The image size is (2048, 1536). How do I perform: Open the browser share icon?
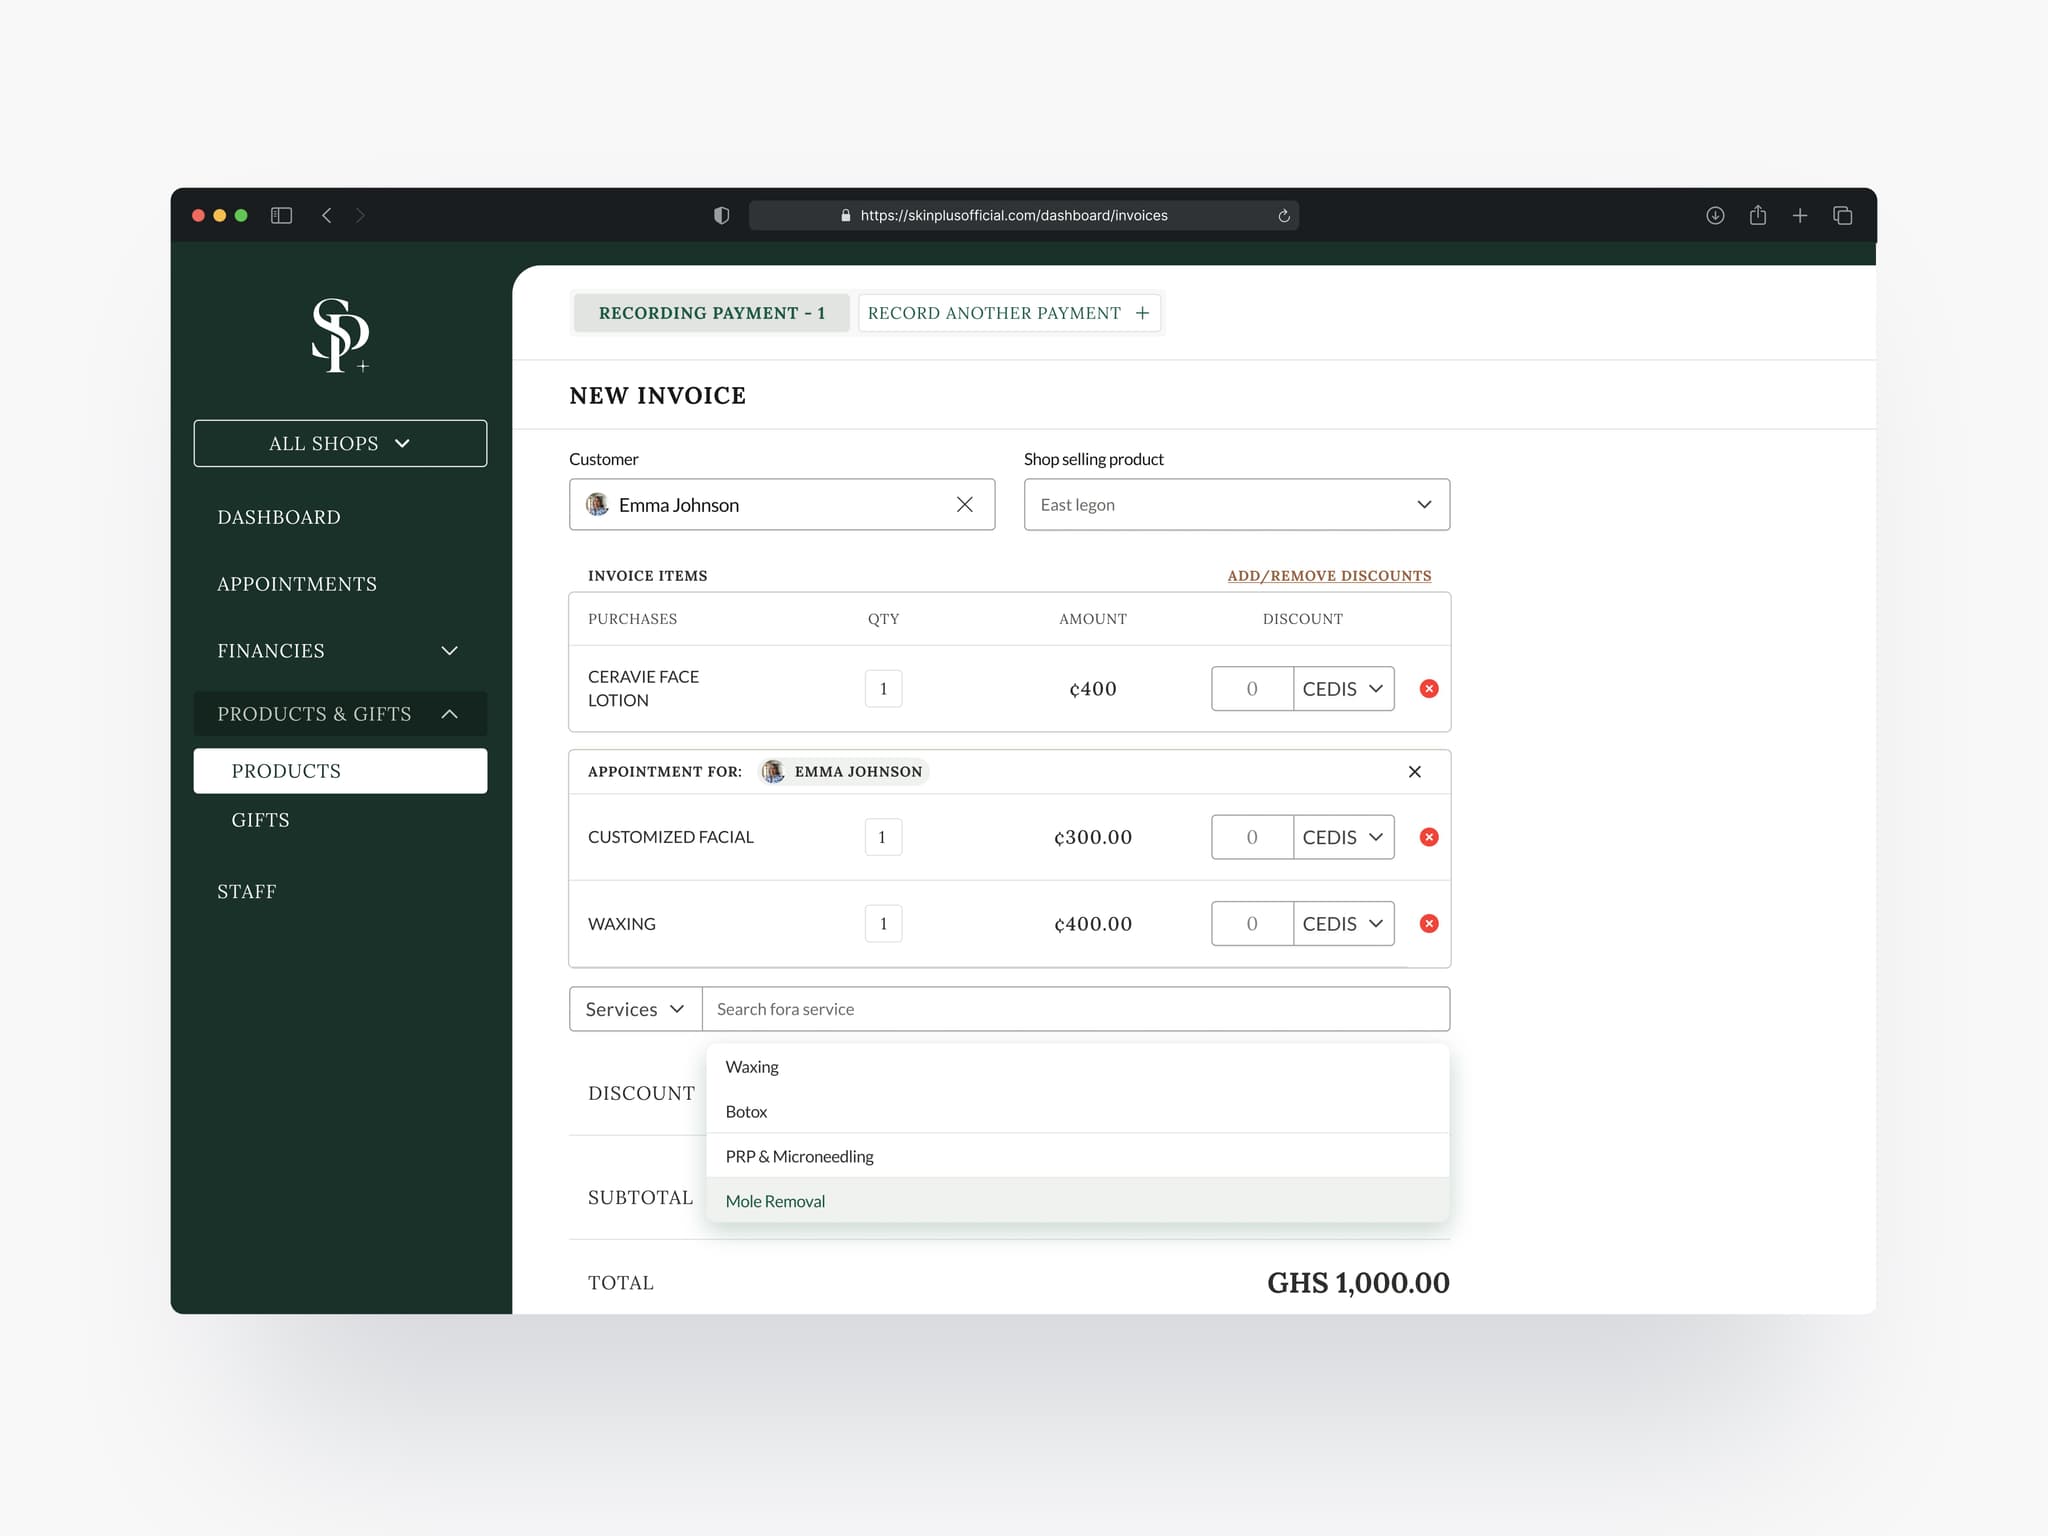(1757, 215)
